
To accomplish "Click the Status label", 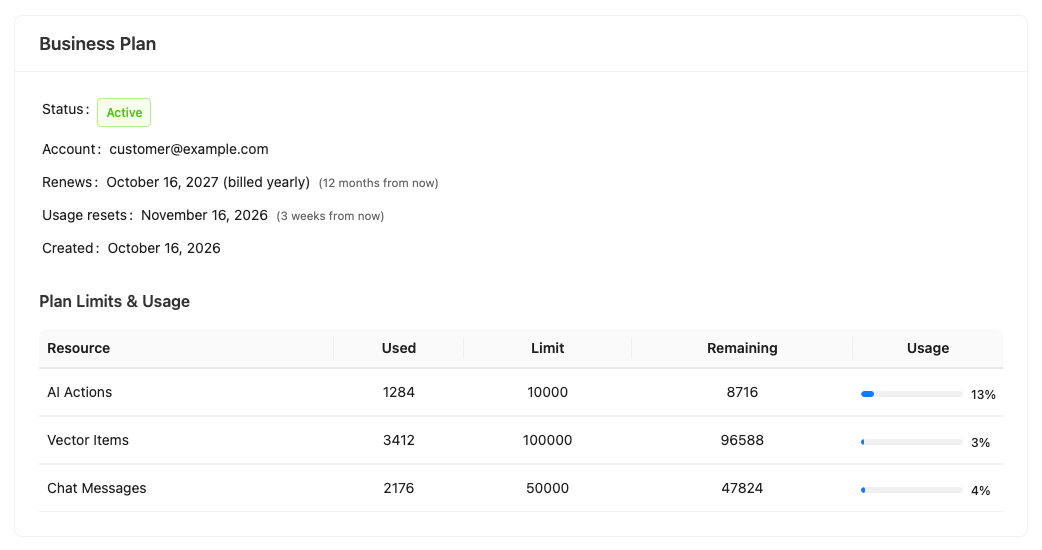I will [65, 109].
